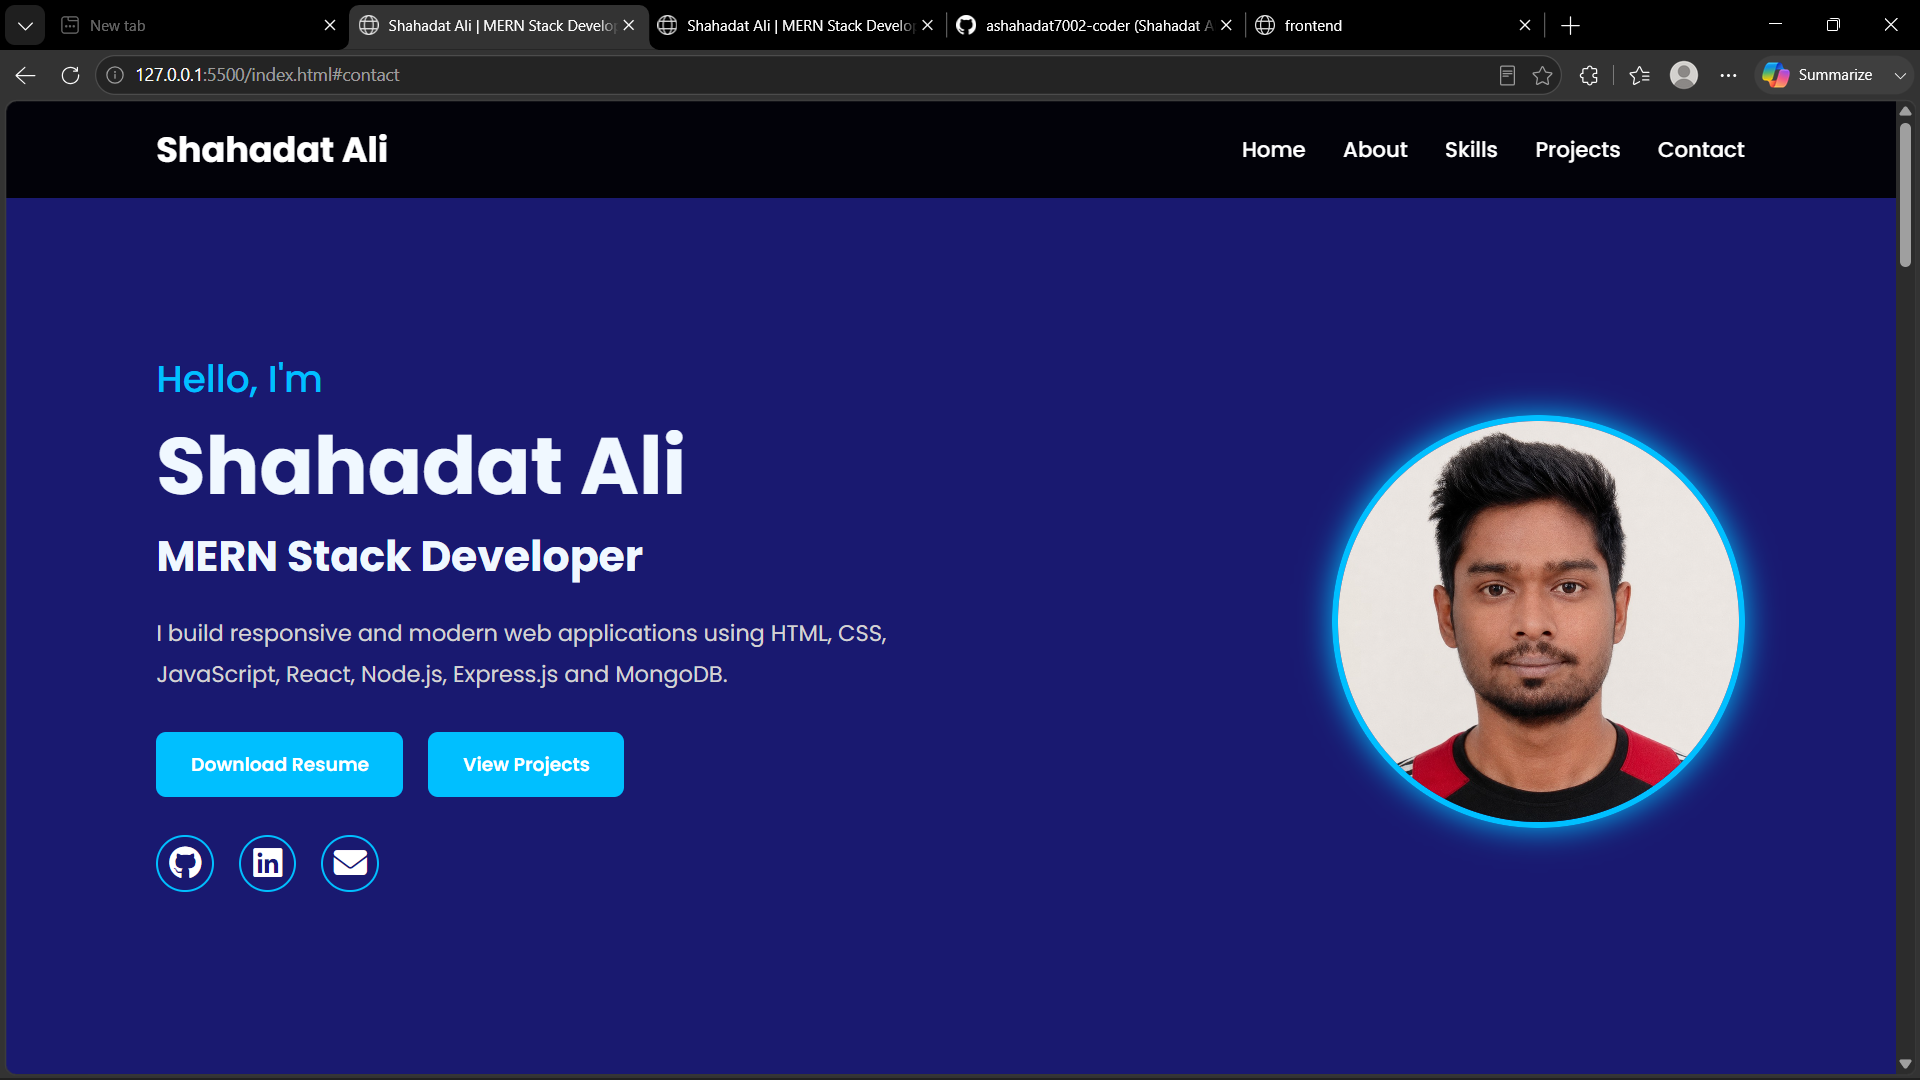Click the Download Resume button

click(x=279, y=765)
